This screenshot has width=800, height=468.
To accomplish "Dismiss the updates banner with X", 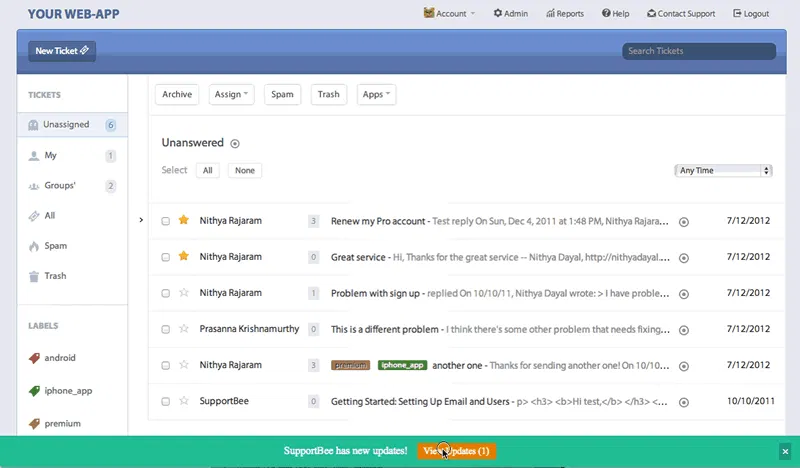I will pyautogui.click(x=785, y=451).
